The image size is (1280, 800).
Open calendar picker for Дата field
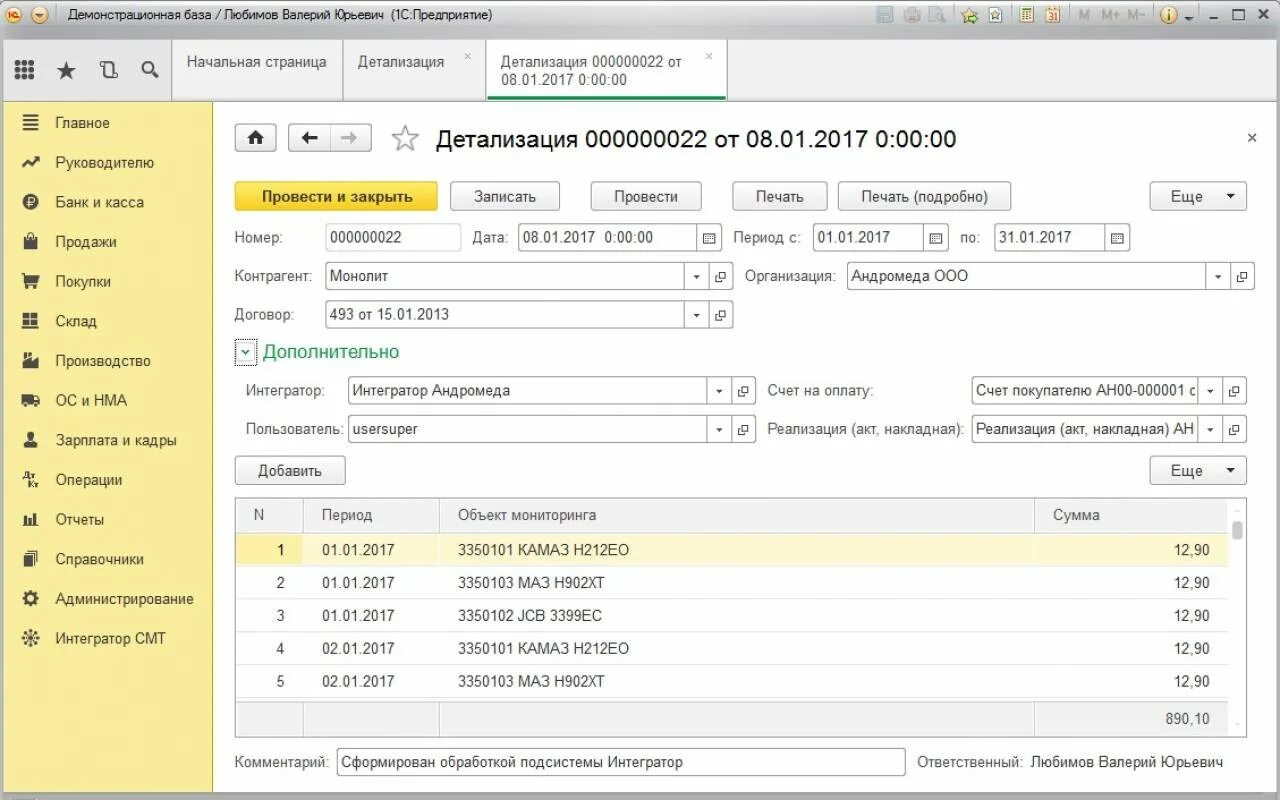point(709,238)
